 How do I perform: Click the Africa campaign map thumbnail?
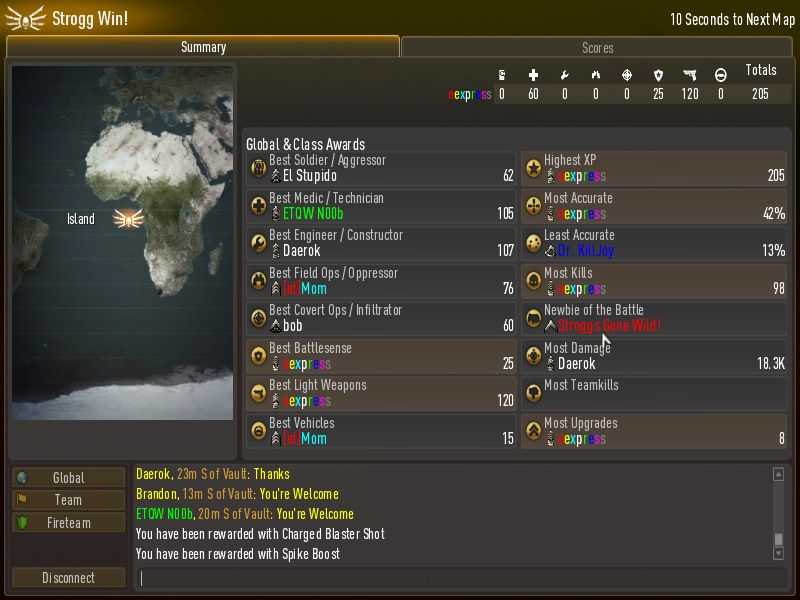pyautogui.click(x=122, y=243)
